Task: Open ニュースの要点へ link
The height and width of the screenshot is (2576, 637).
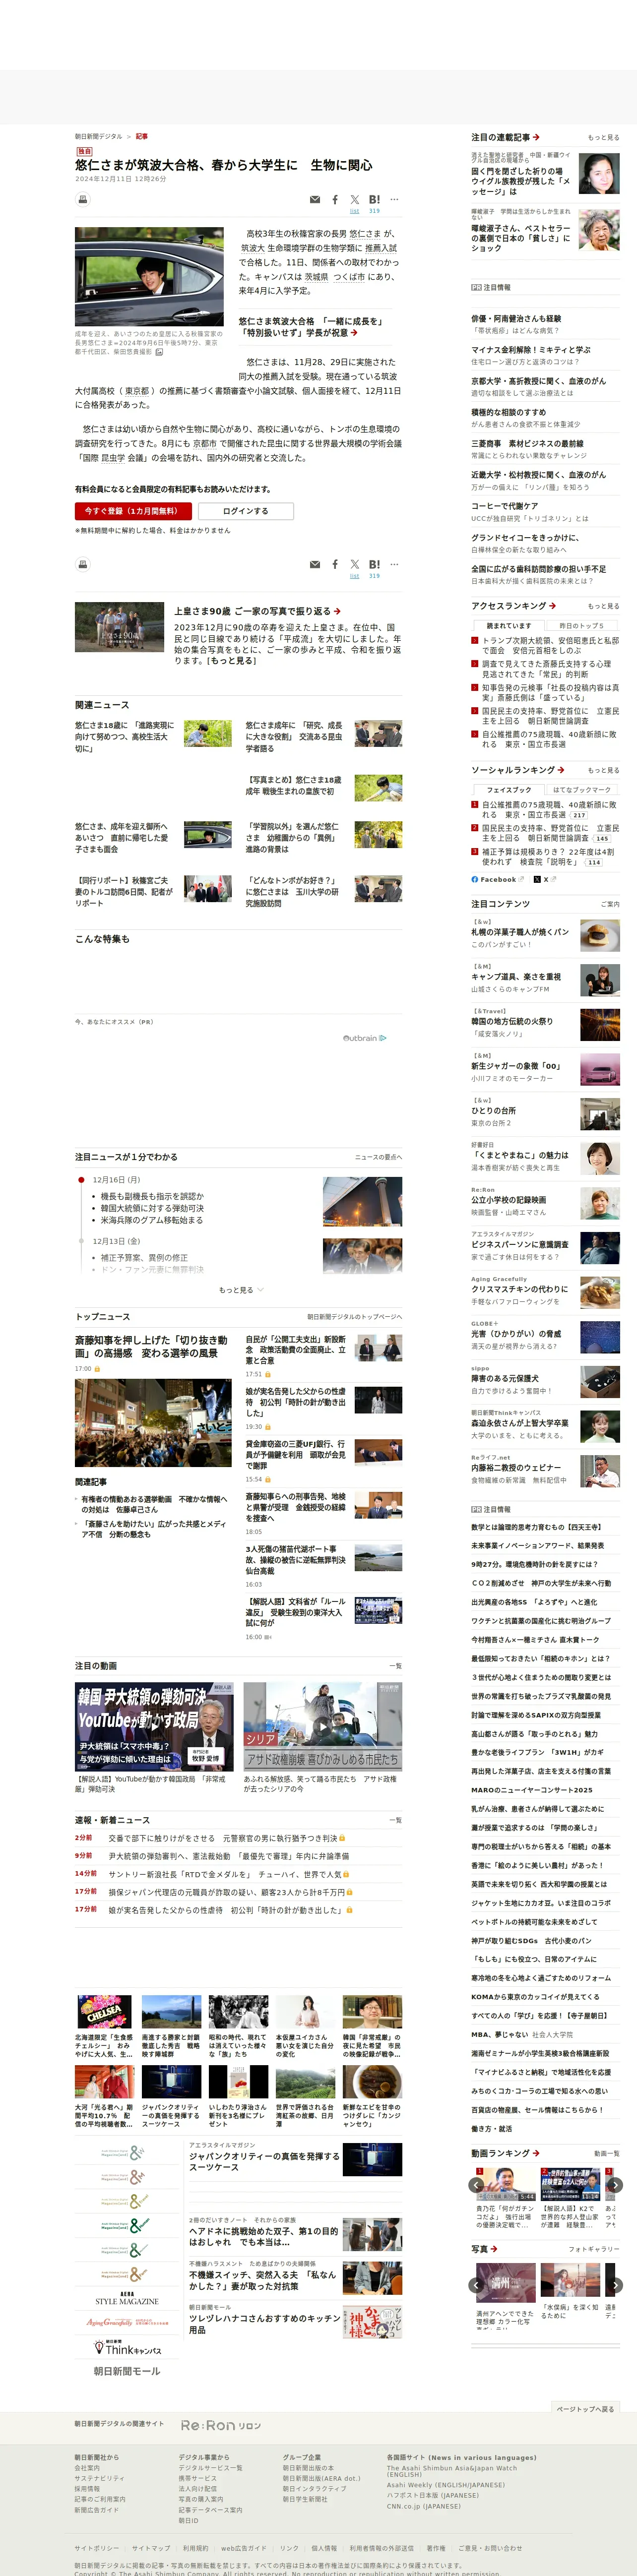Action: pos(378,1157)
